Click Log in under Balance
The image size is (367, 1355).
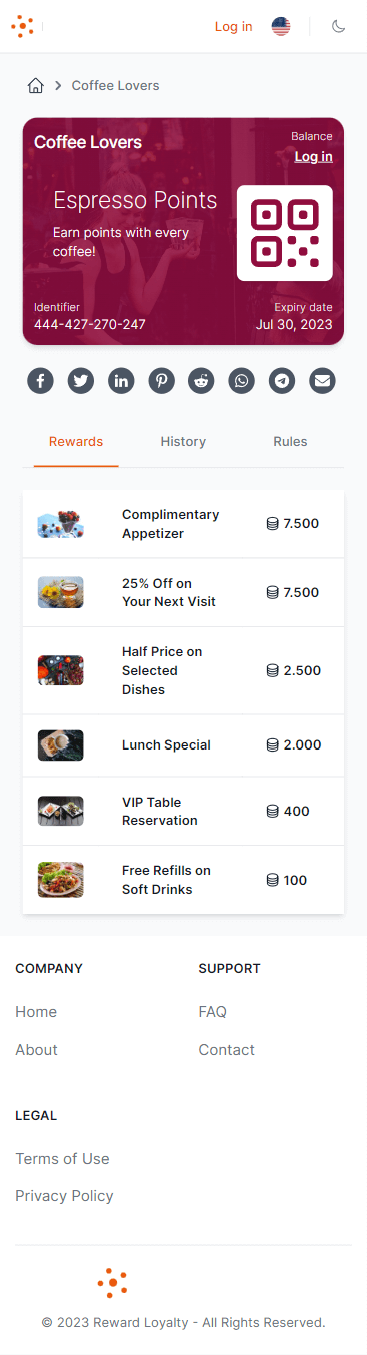click(x=314, y=157)
